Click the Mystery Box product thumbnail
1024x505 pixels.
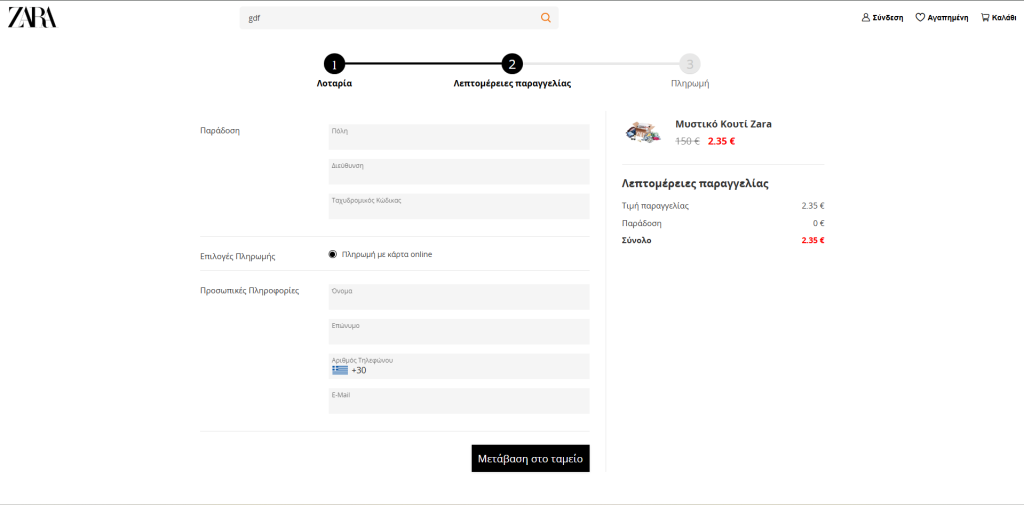[643, 132]
